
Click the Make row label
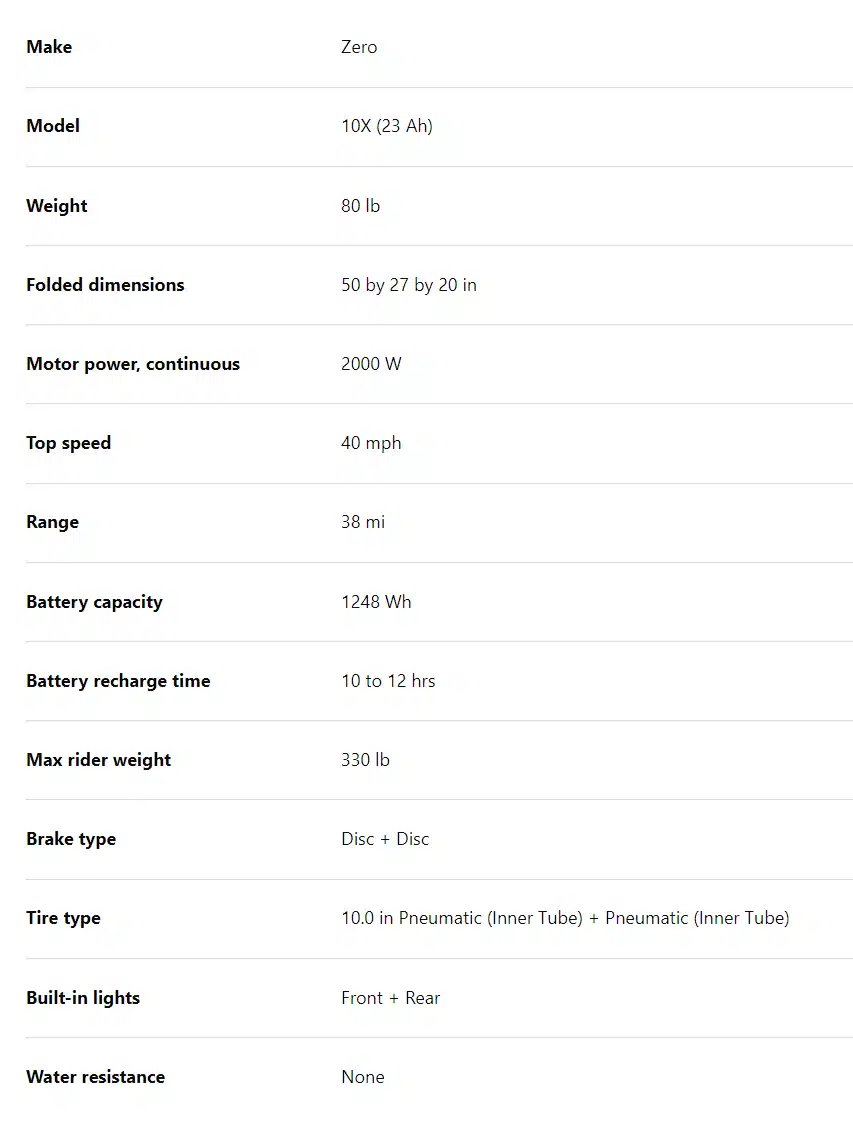(x=49, y=47)
